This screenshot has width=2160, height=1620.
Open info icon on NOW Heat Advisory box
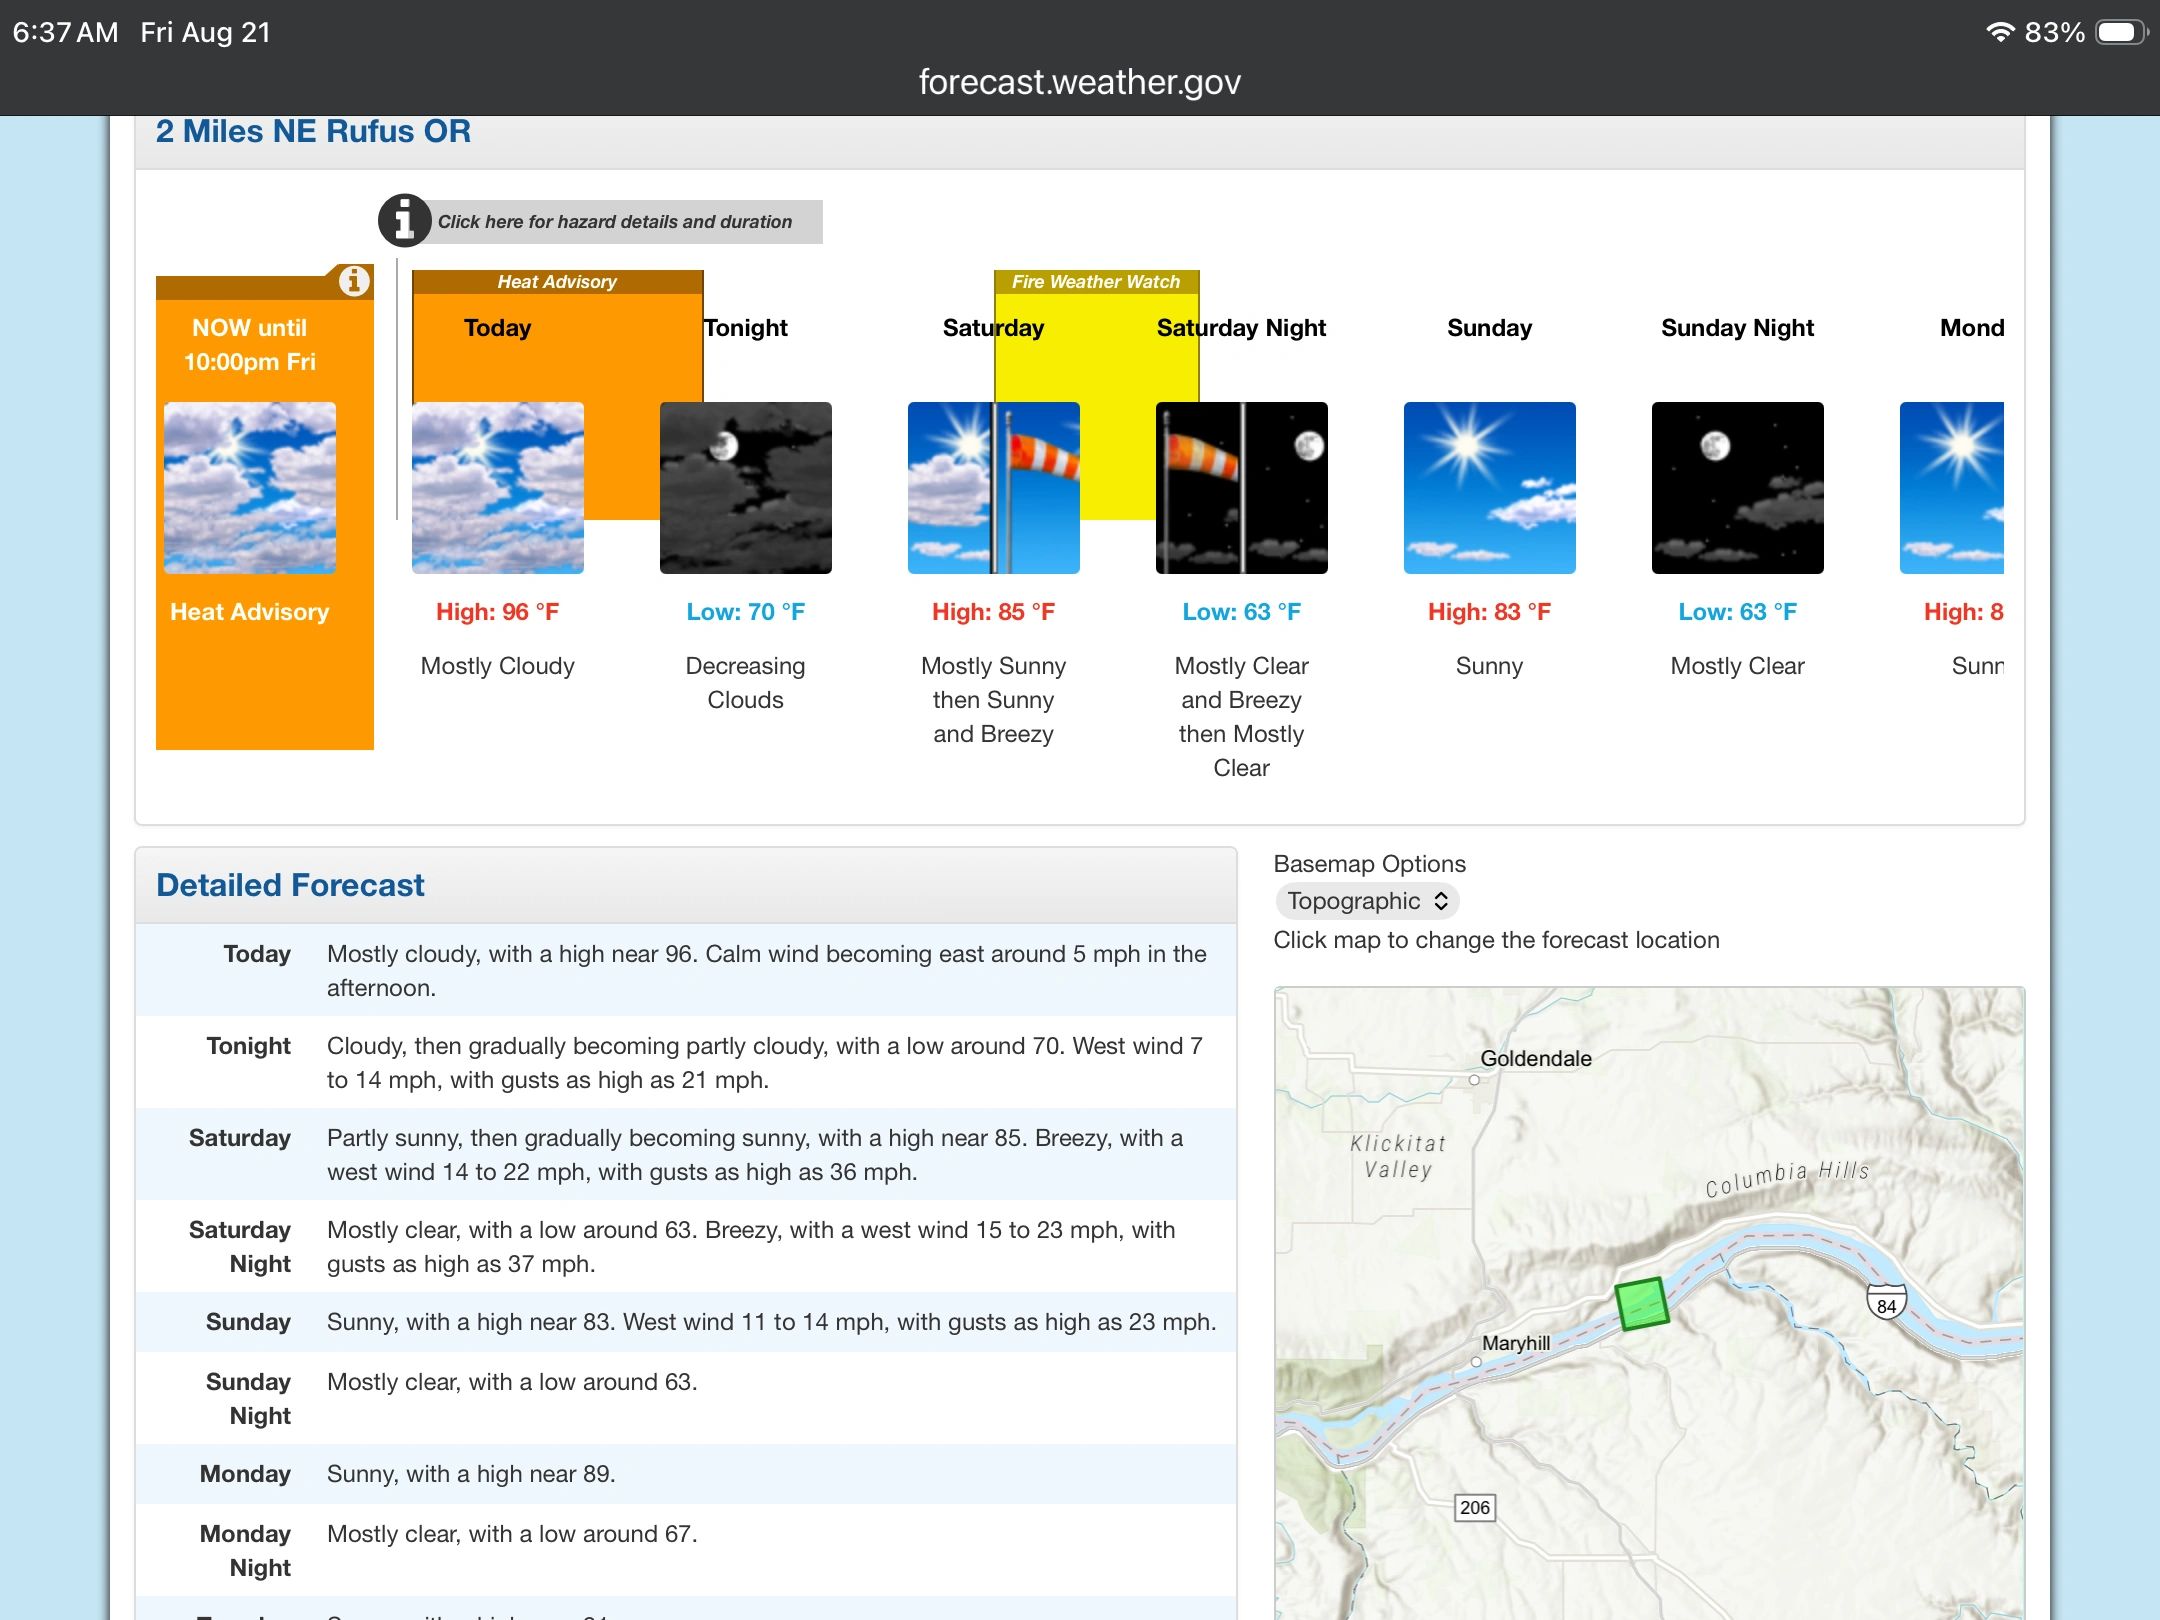tap(353, 281)
